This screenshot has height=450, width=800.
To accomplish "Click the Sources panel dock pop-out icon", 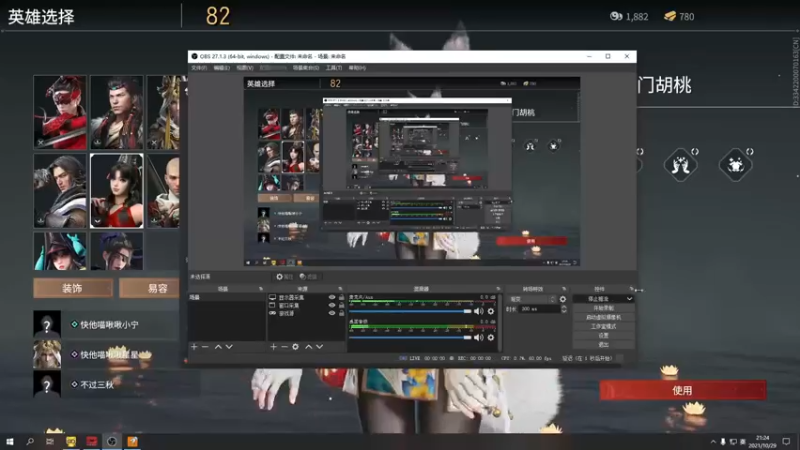I will coord(340,289).
